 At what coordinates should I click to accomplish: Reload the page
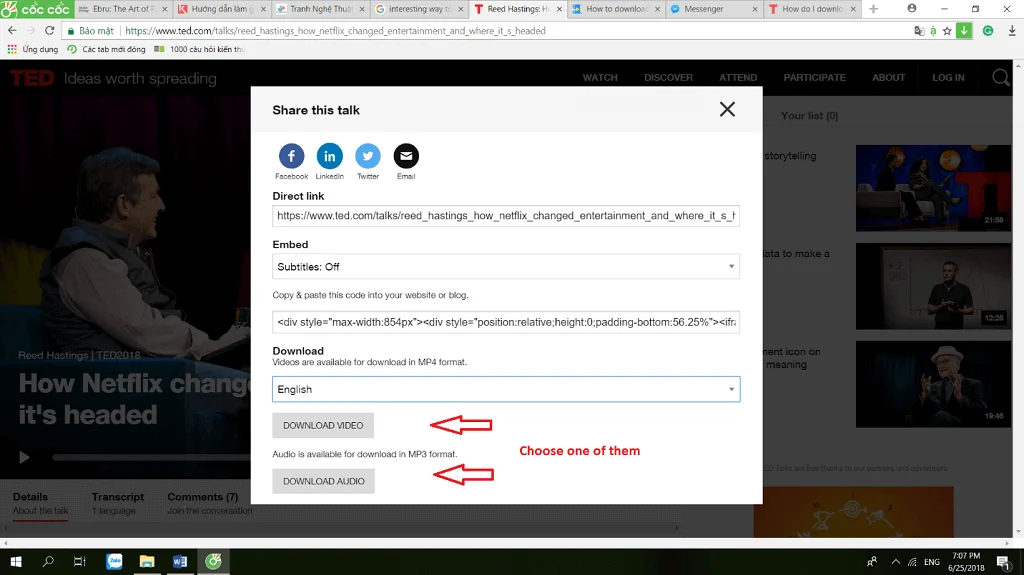50,31
